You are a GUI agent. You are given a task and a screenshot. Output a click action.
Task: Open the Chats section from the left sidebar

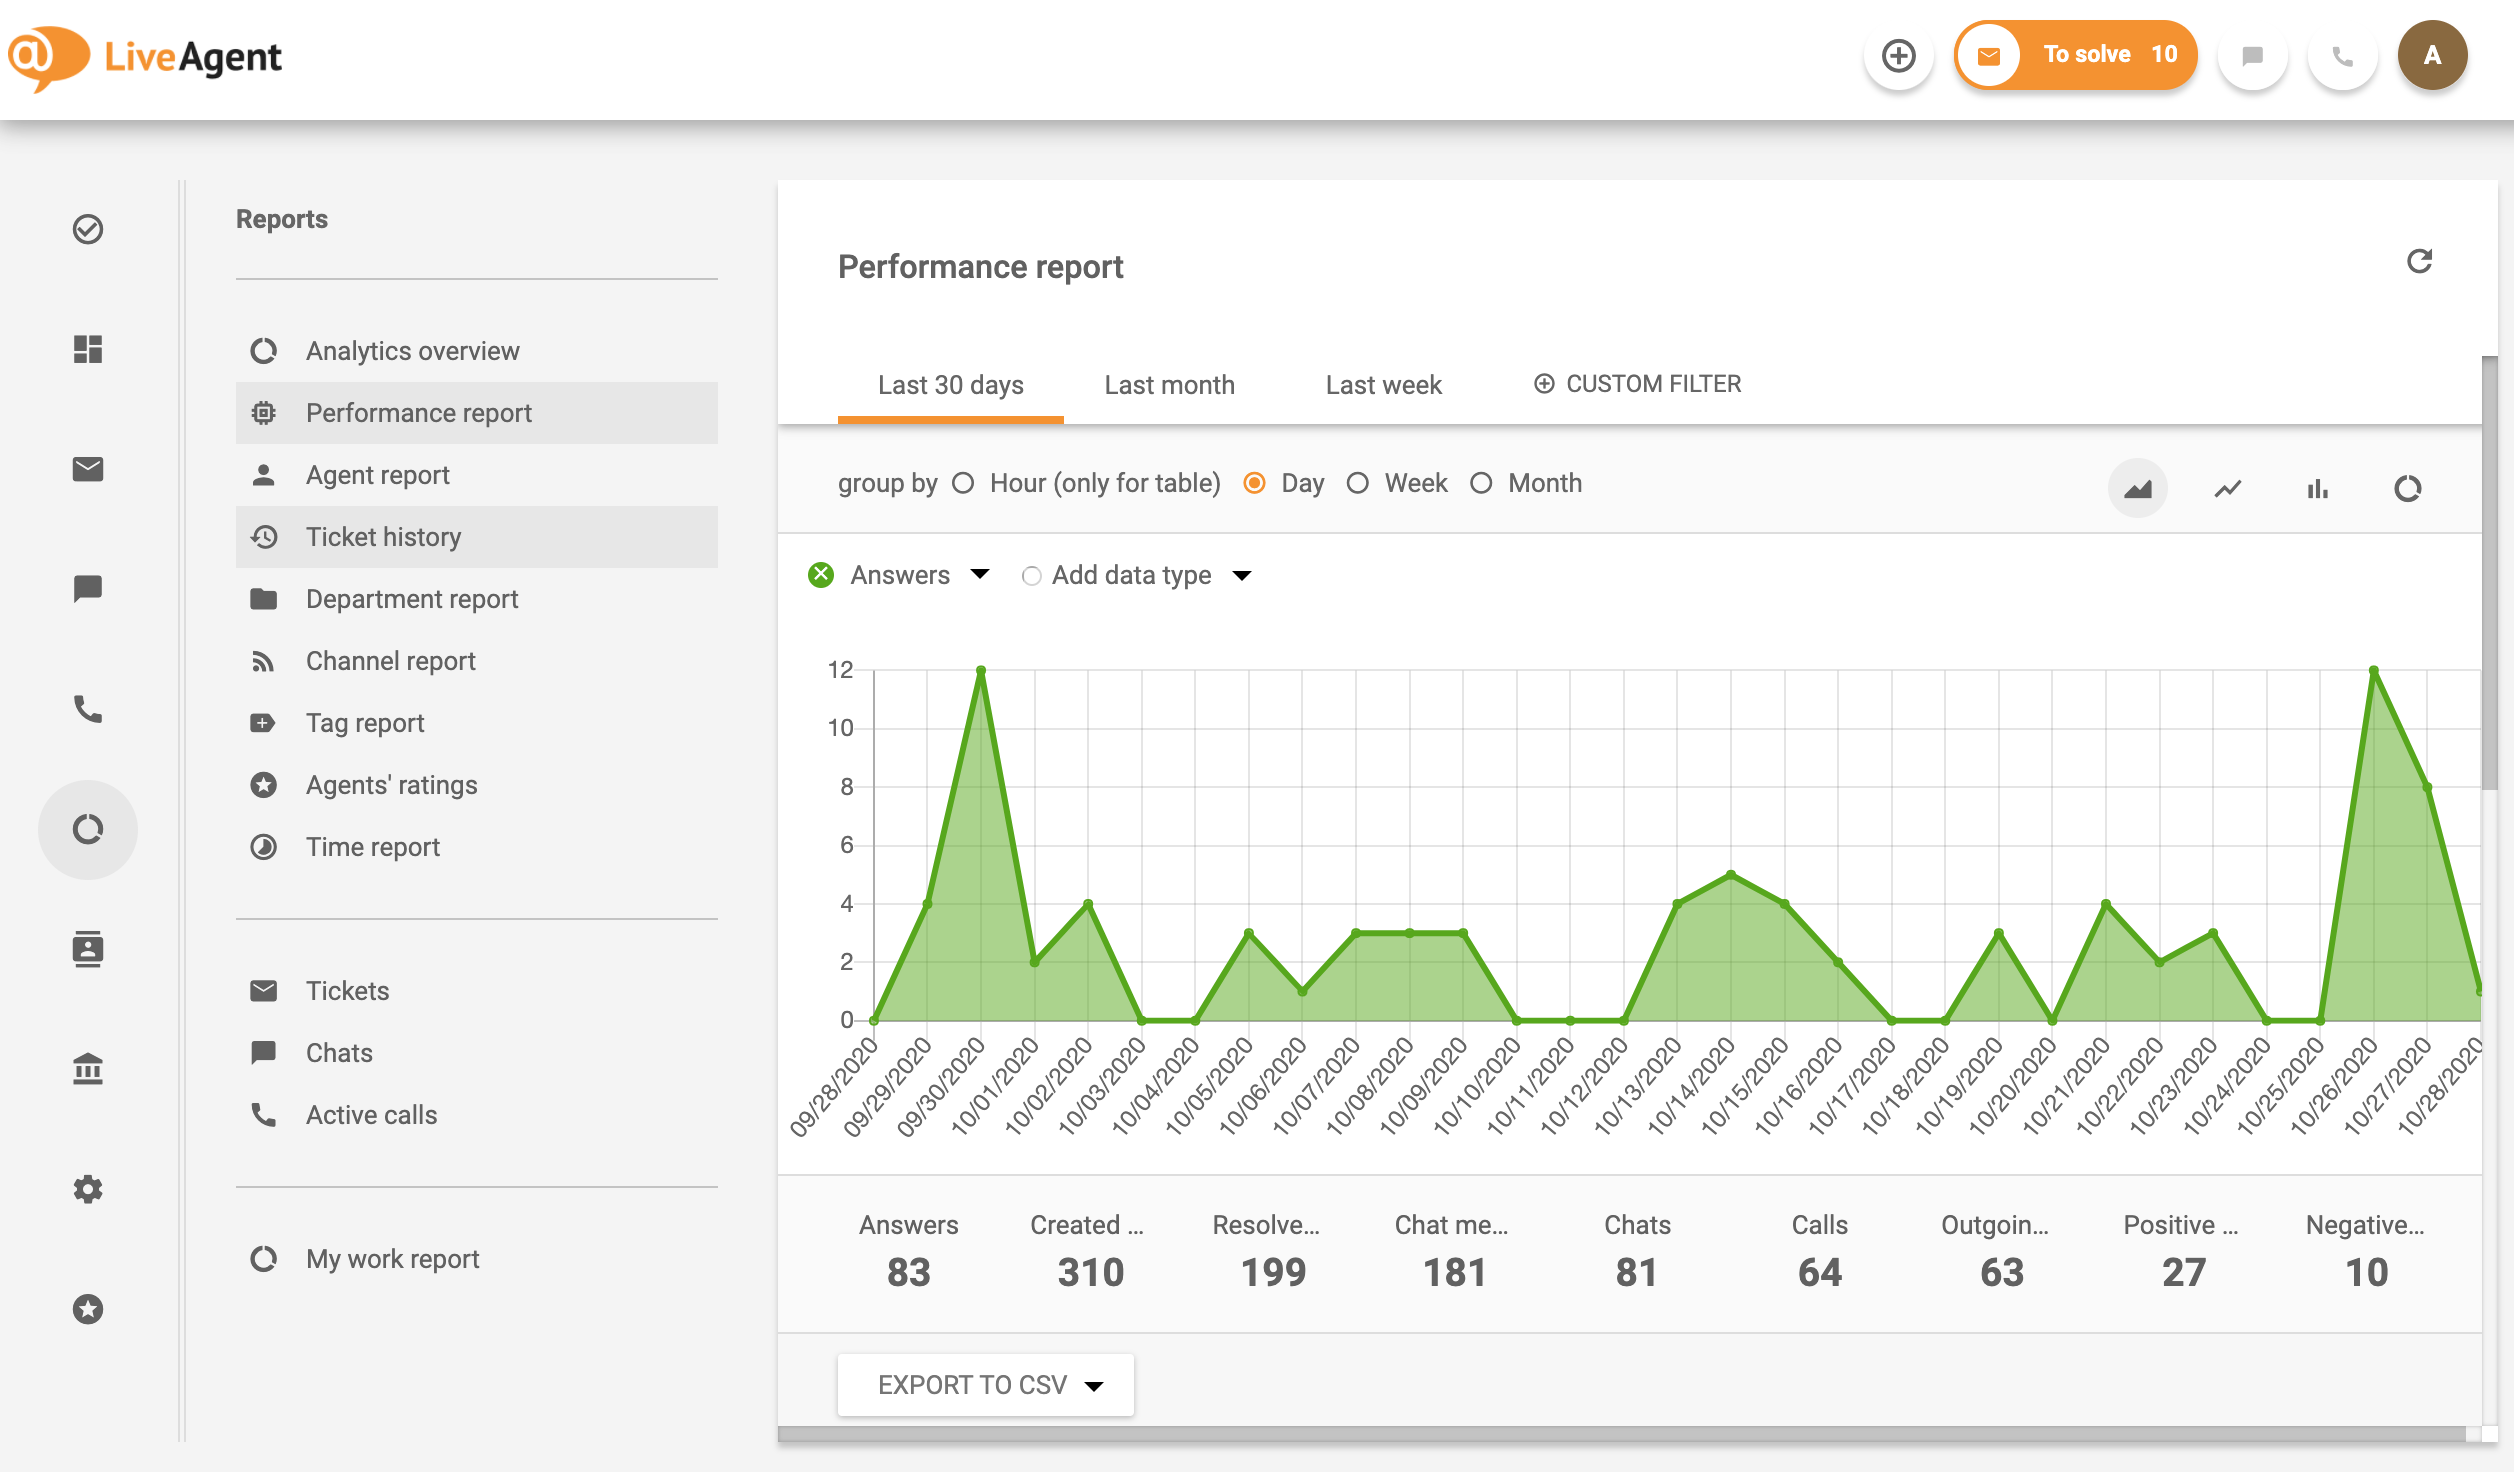(x=88, y=588)
